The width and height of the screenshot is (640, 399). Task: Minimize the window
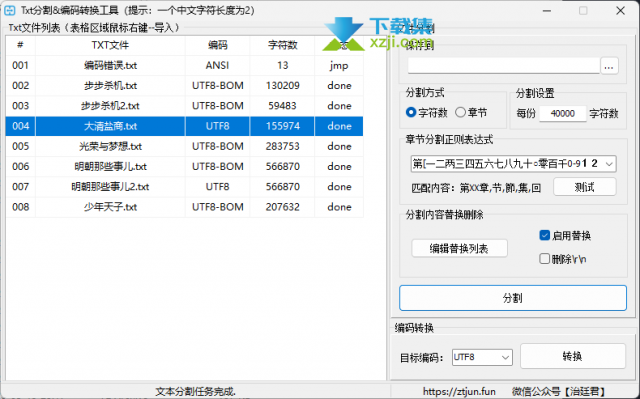click(x=547, y=11)
